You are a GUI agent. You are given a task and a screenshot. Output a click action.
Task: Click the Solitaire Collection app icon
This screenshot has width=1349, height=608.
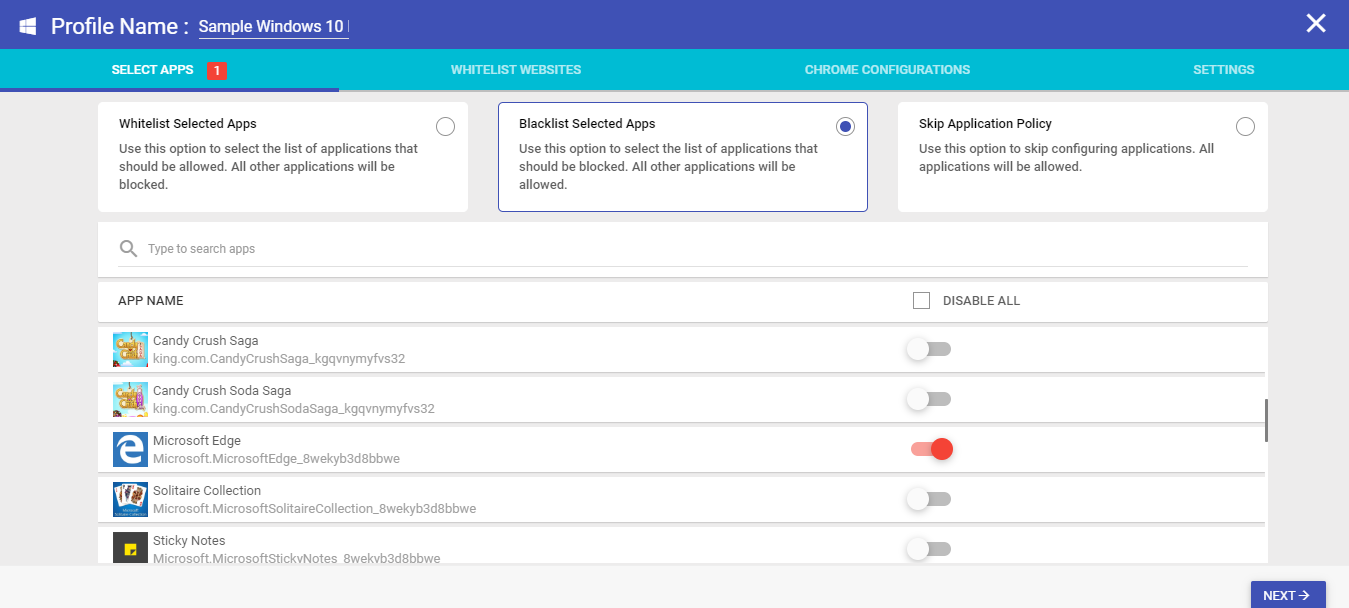coord(130,499)
